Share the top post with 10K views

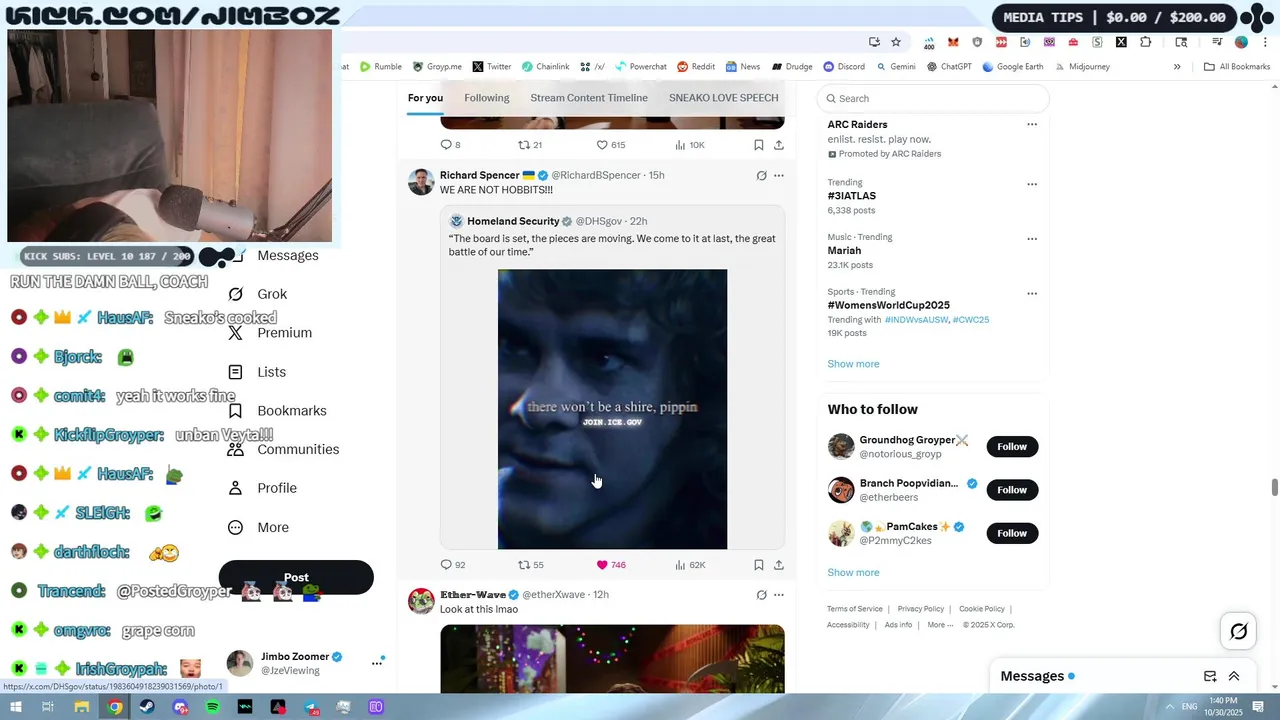779,145
